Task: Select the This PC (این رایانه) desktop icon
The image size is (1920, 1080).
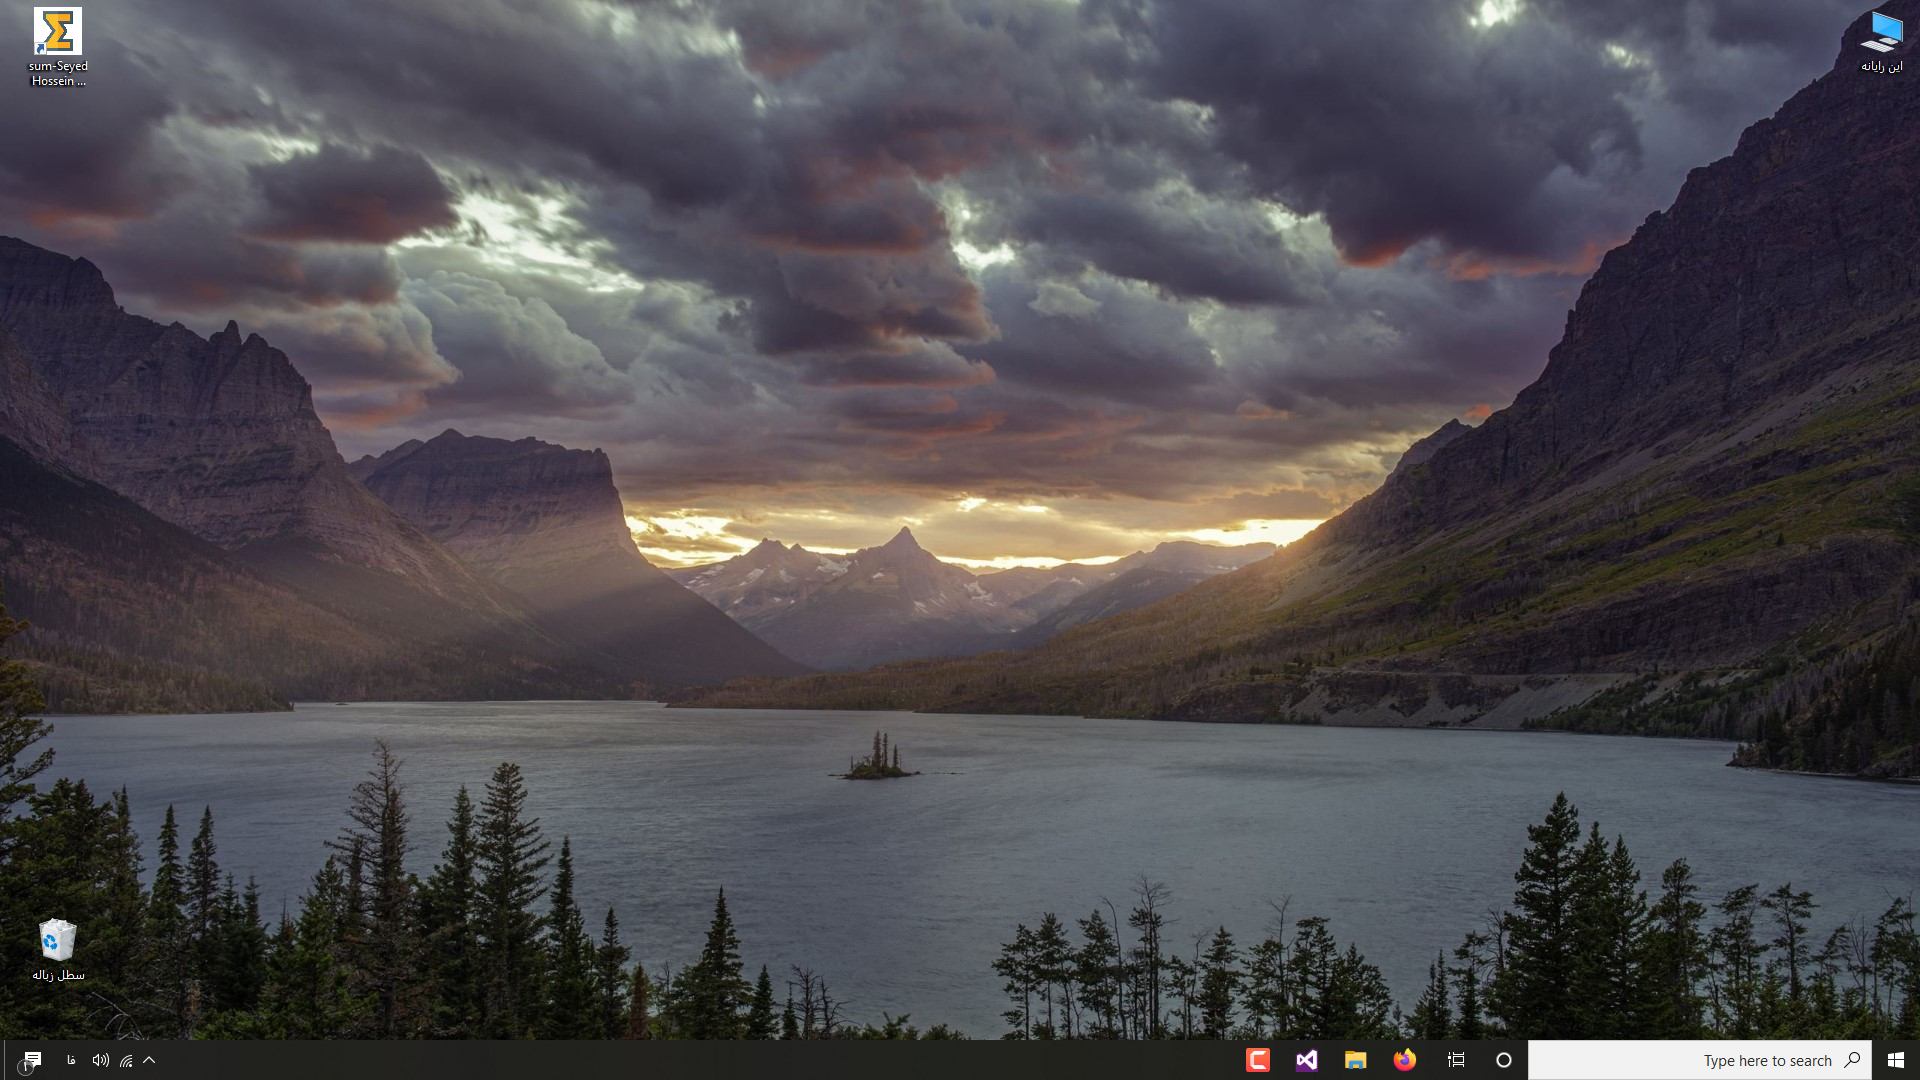Action: (x=1881, y=42)
